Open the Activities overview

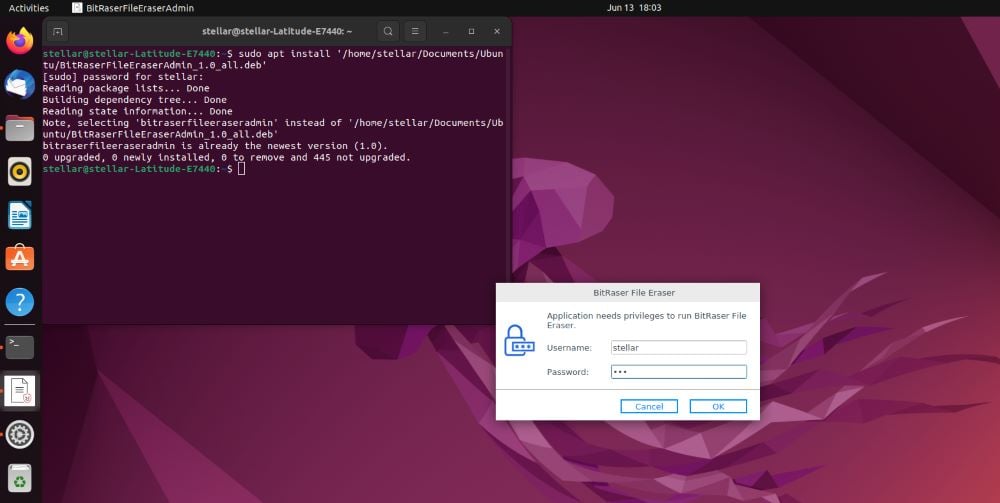point(29,8)
